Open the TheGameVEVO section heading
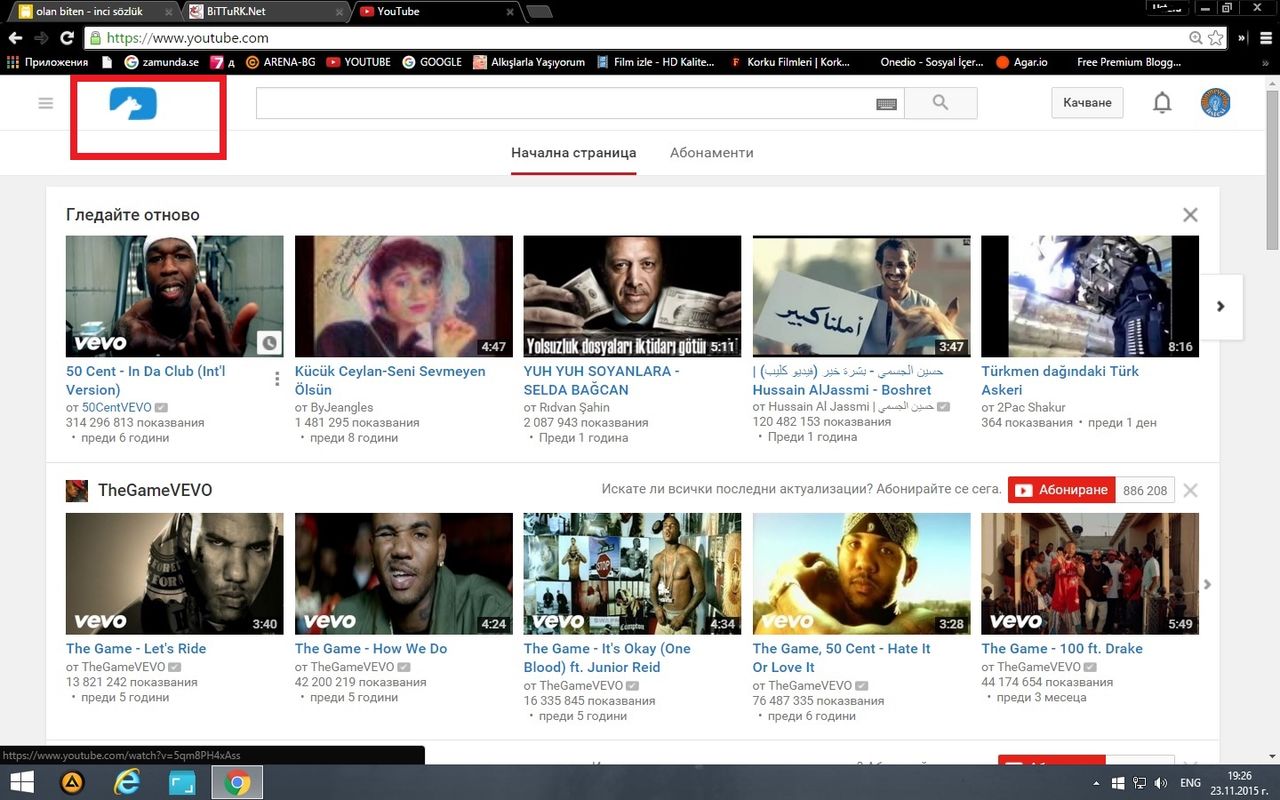 point(155,490)
